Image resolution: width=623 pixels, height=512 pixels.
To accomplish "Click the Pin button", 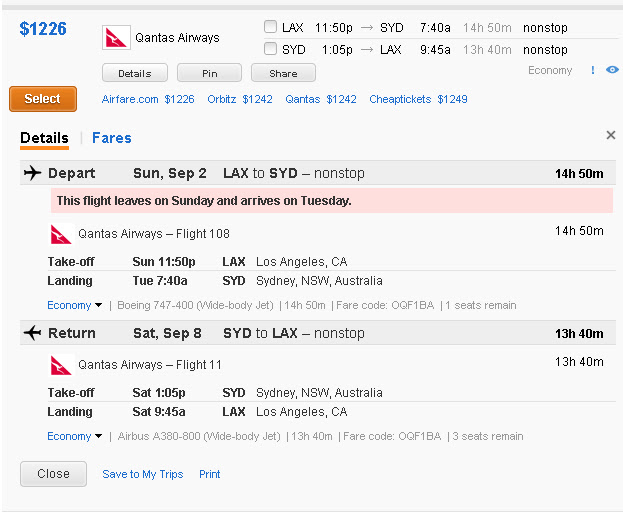I will tap(209, 73).
